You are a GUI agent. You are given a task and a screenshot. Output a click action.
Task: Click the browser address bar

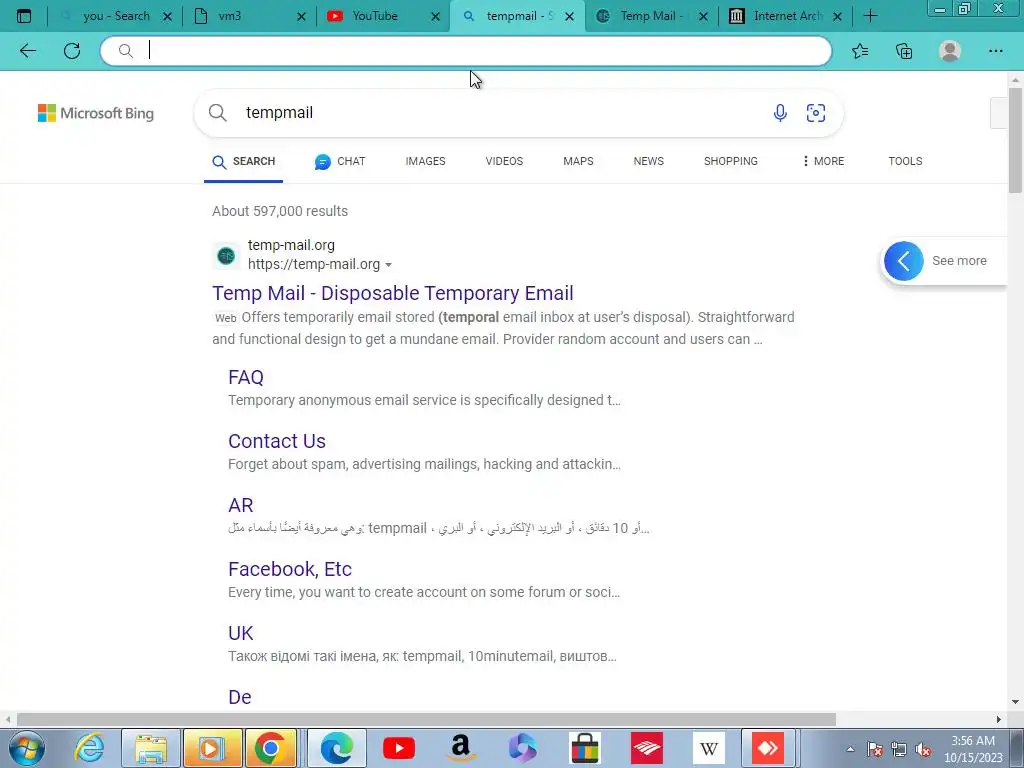coord(466,51)
